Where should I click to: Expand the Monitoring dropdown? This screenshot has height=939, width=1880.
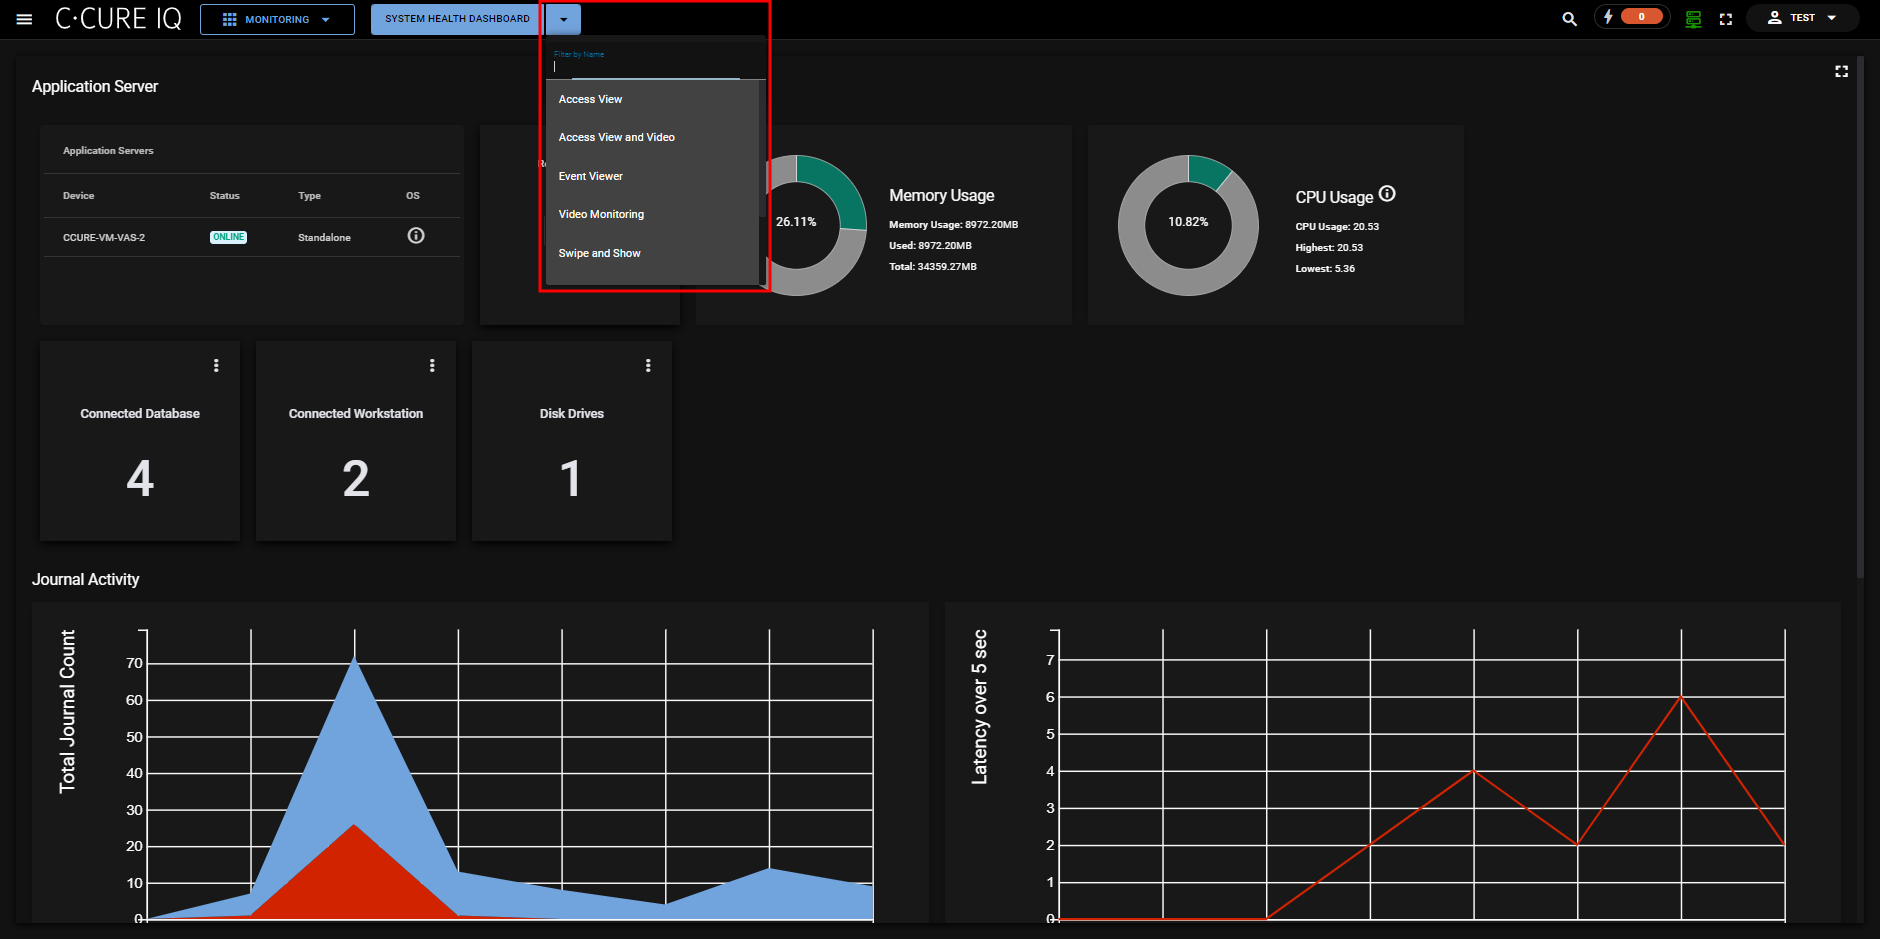(277, 19)
